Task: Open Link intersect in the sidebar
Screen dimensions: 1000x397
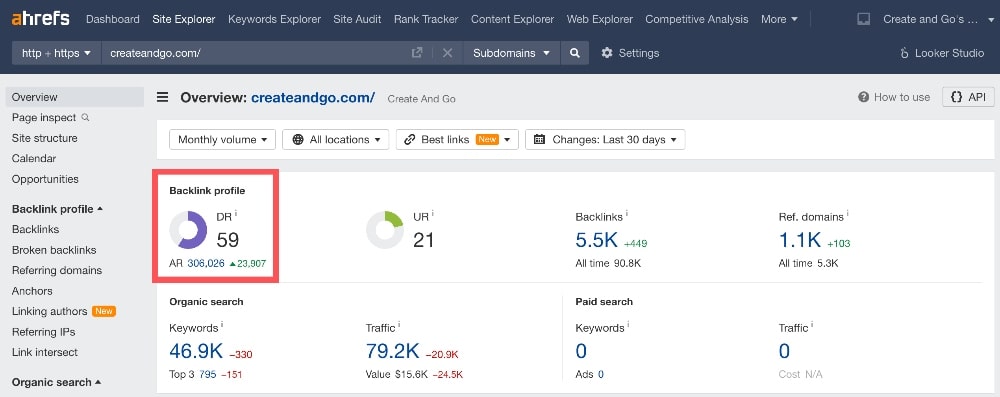Action: pyautogui.click(x=45, y=352)
